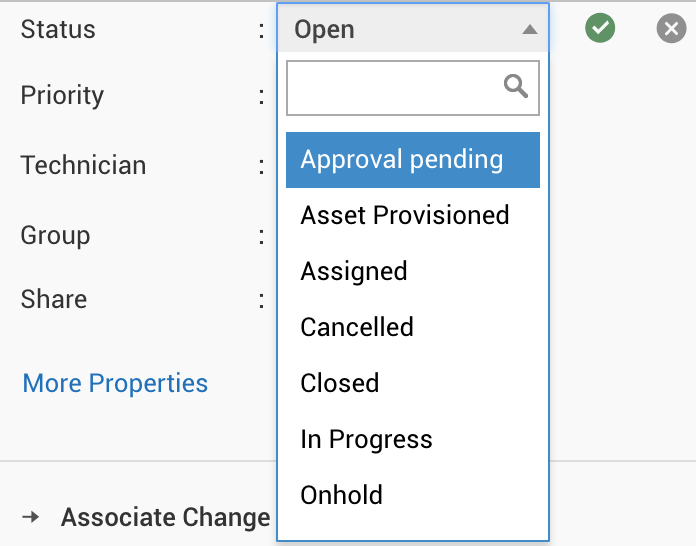The height and width of the screenshot is (546, 696).
Task: Click the Group field label
Action: 55,236
